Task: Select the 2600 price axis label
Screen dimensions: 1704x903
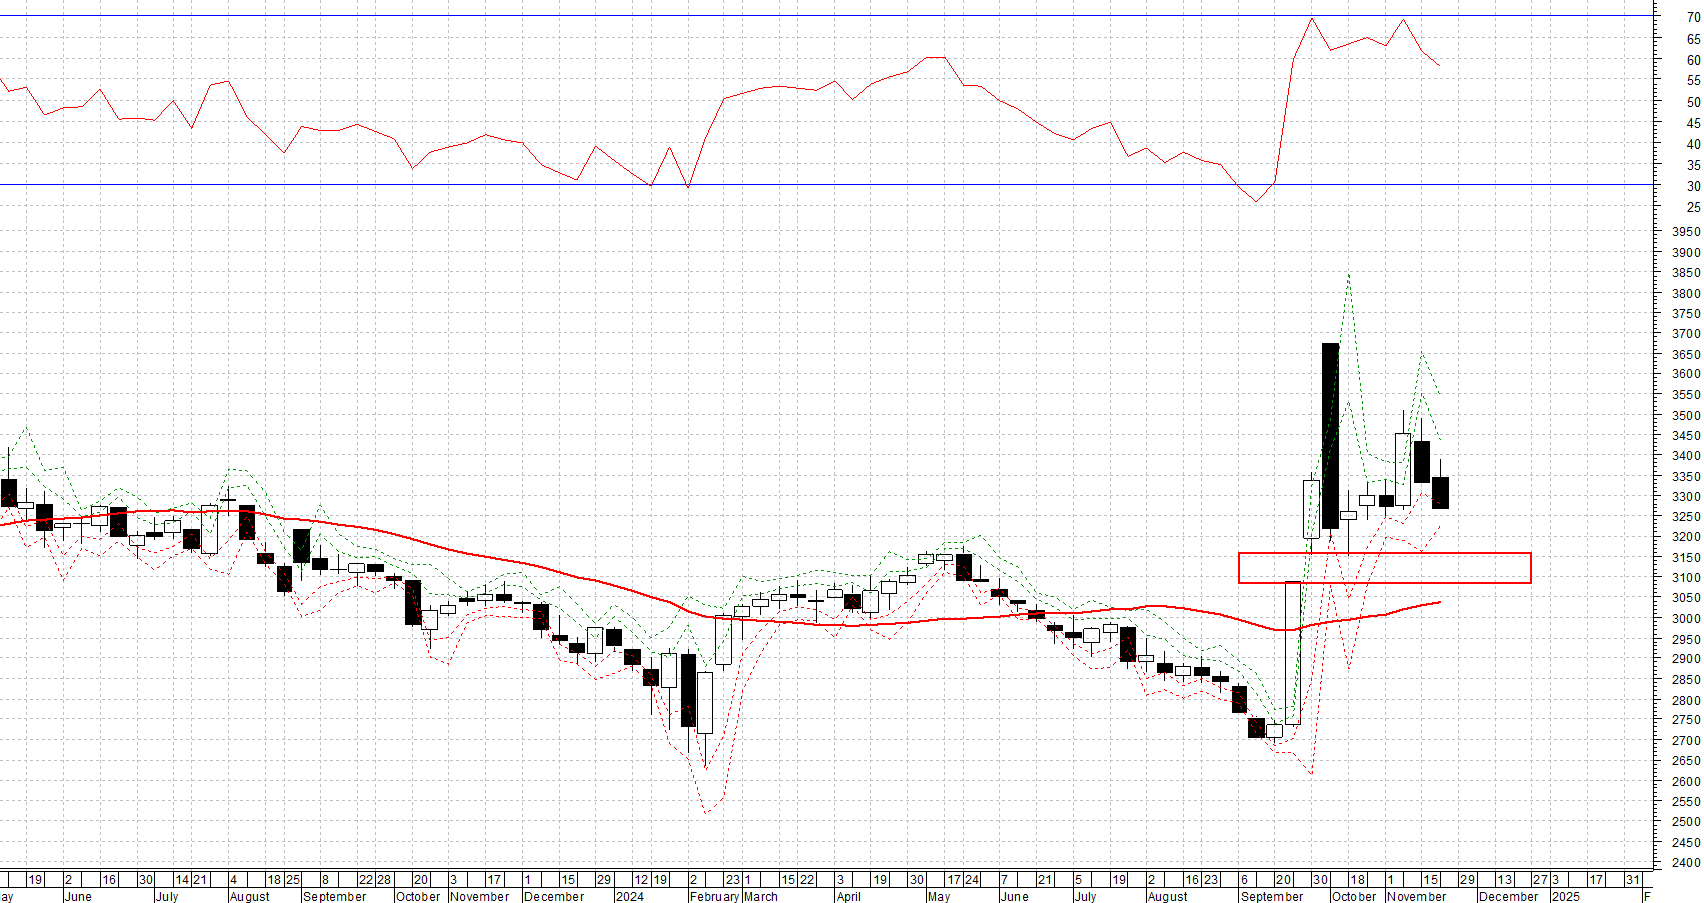Action: click(1685, 782)
